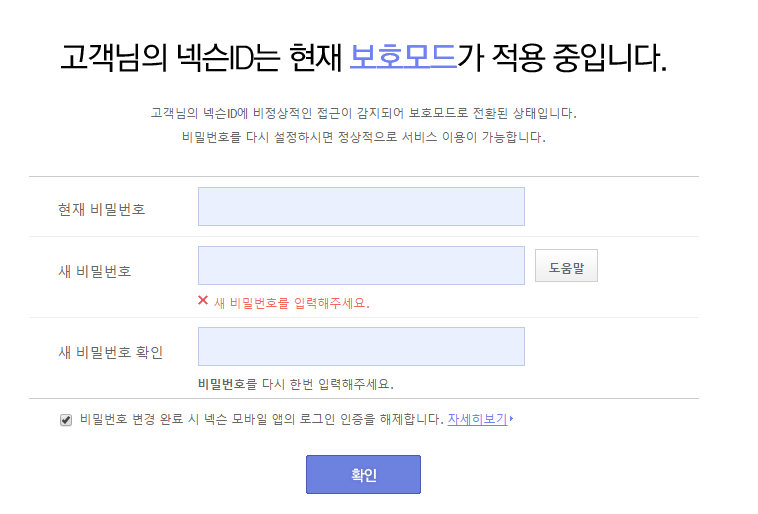Click the 새 비밀번호 확인 label
The width and height of the screenshot is (758, 514).
(111, 352)
